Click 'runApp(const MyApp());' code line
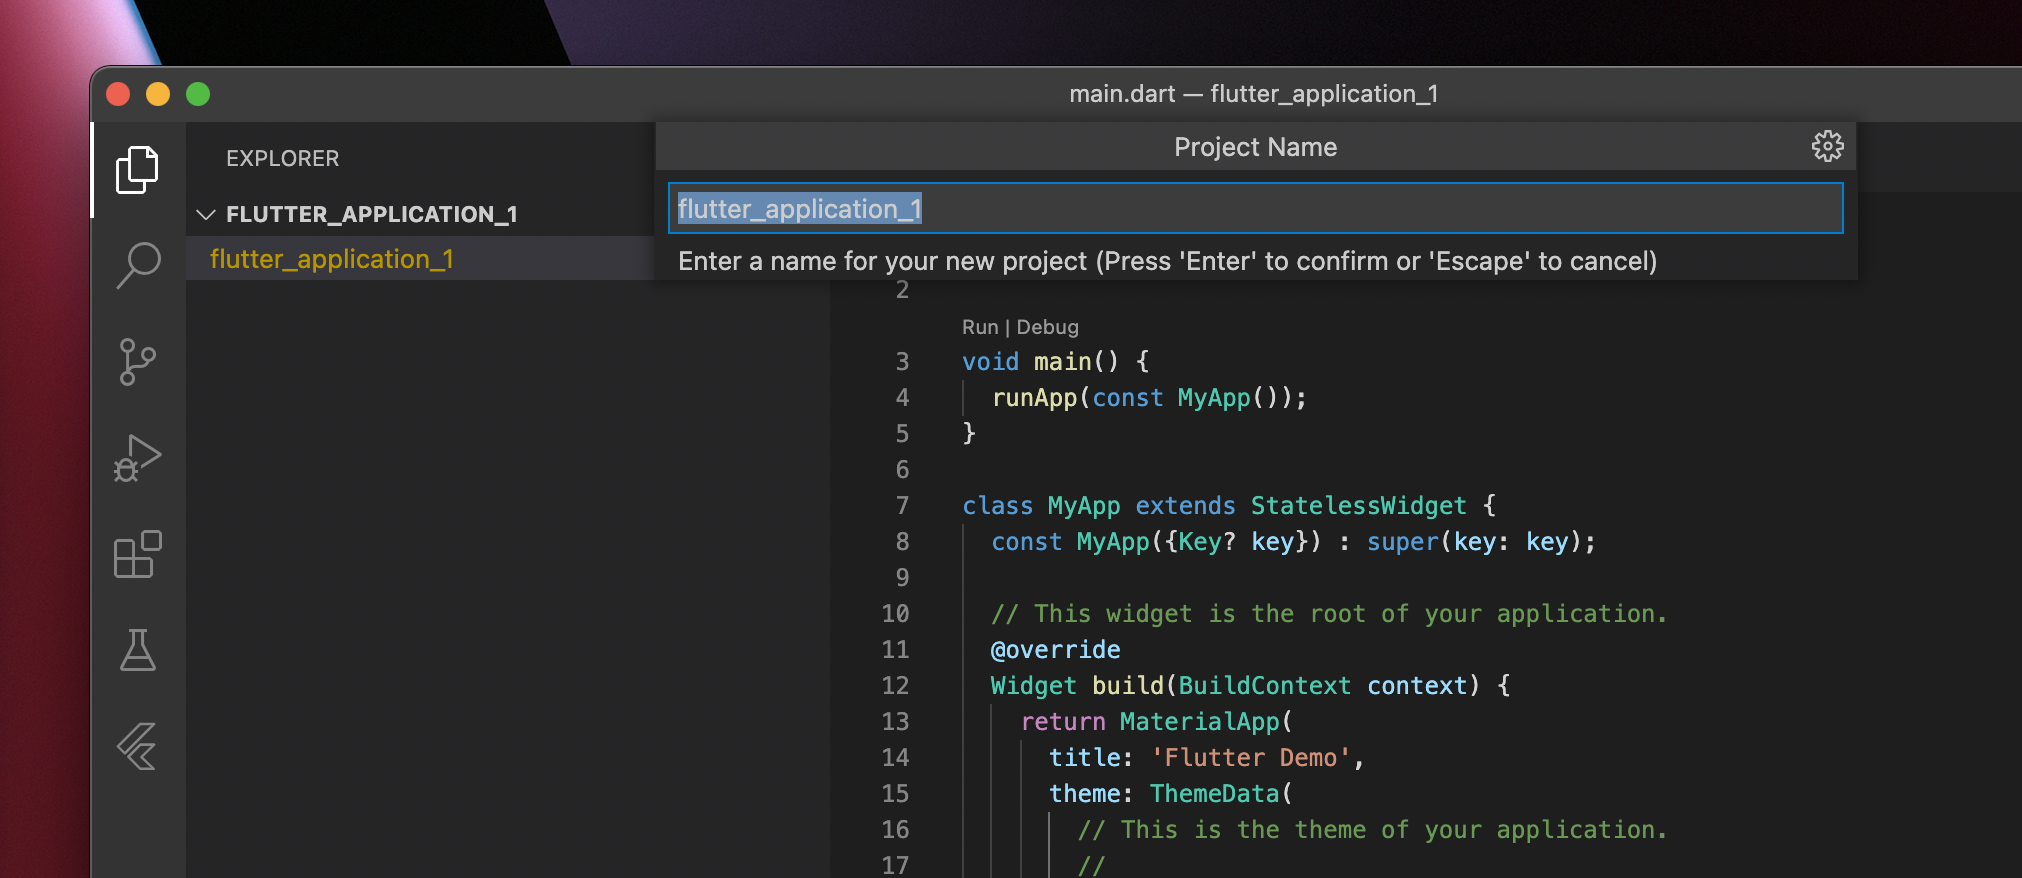 point(1149,397)
